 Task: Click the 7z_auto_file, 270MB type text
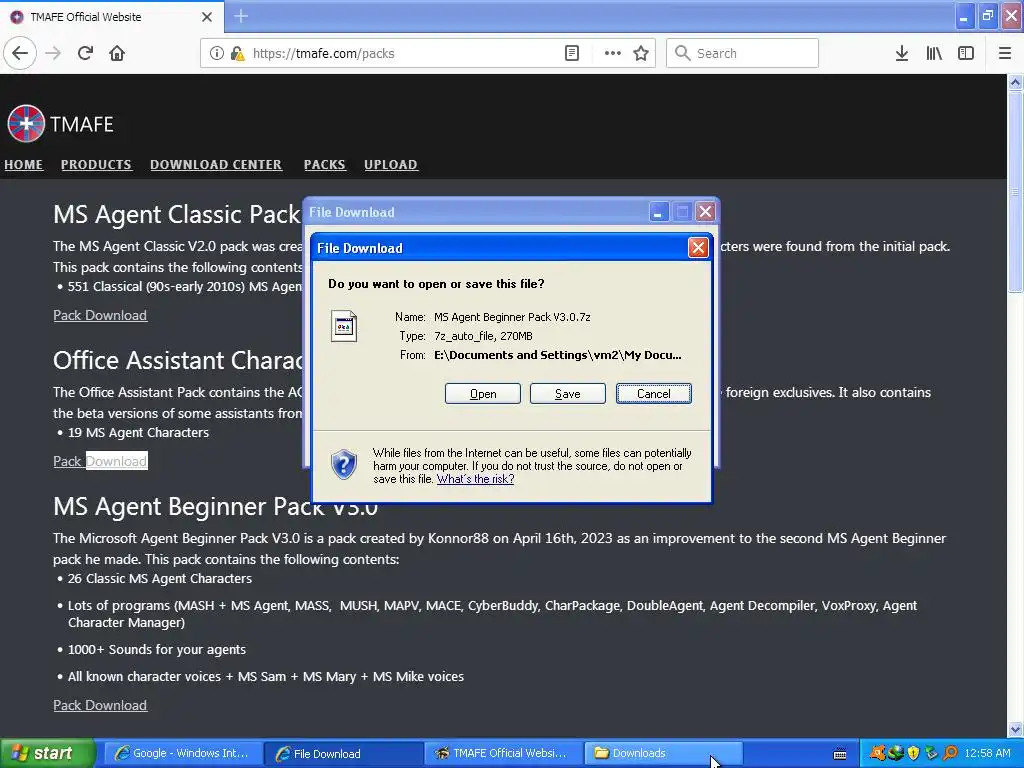point(483,336)
